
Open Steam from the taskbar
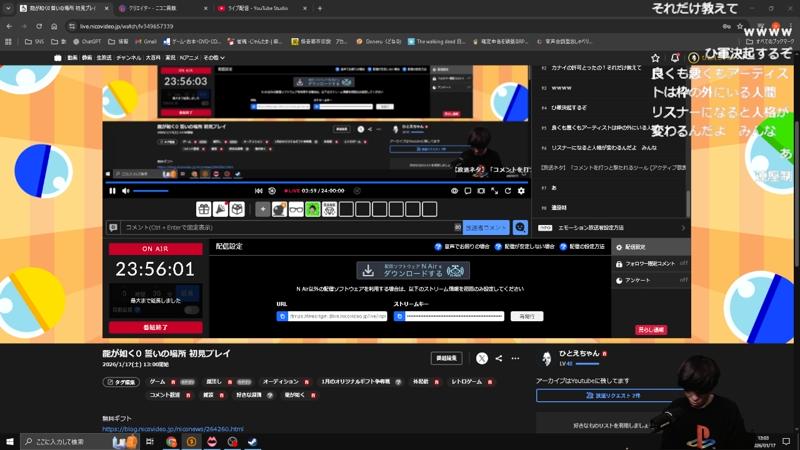click(x=252, y=441)
